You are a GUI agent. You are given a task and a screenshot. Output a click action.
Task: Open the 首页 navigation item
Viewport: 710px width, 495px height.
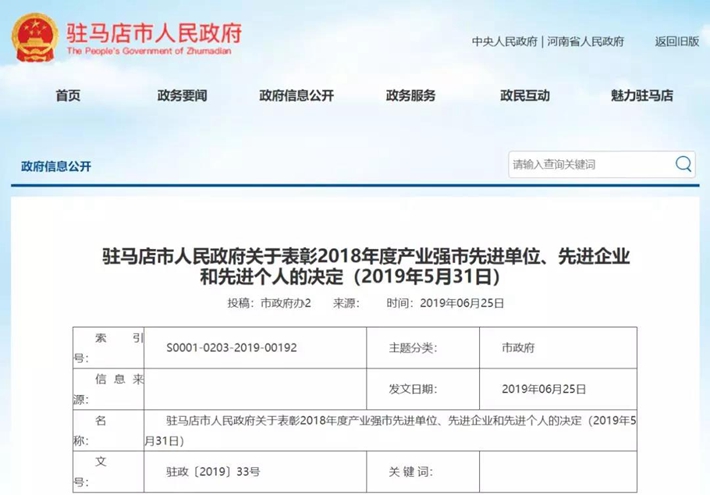pyautogui.click(x=68, y=95)
